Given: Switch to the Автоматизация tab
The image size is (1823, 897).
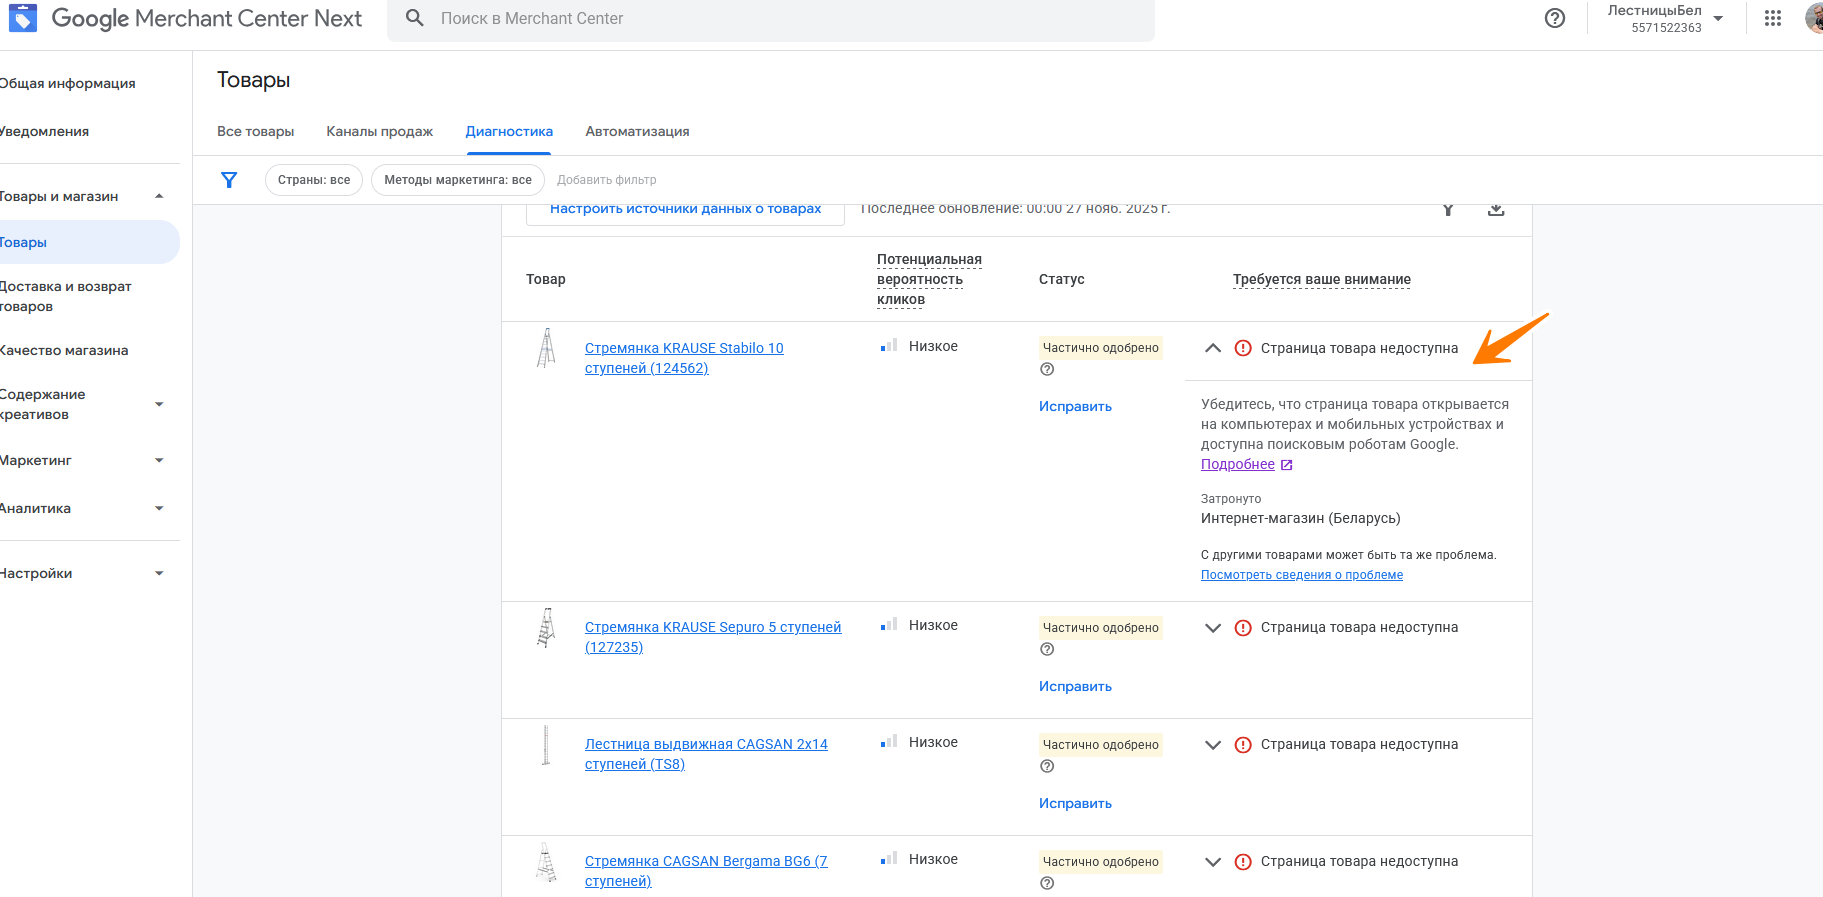Looking at the screenshot, I should 637,131.
